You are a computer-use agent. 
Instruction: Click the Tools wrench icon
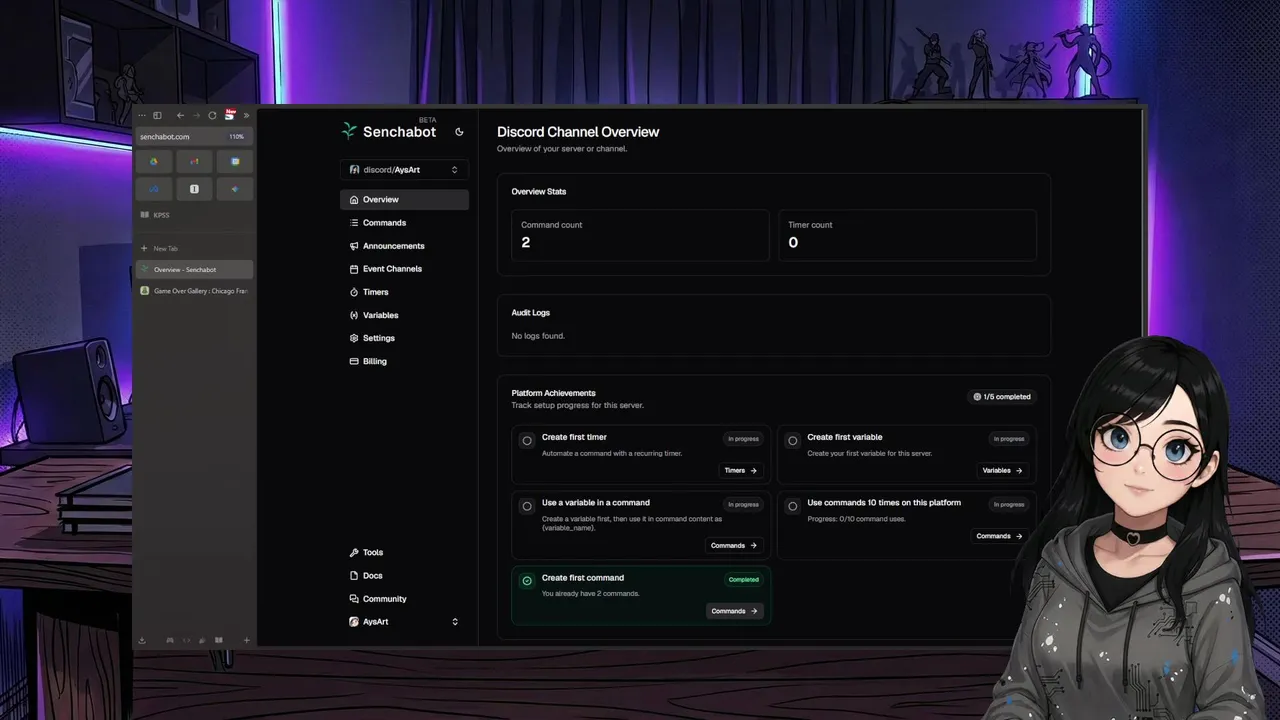[x=354, y=553]
